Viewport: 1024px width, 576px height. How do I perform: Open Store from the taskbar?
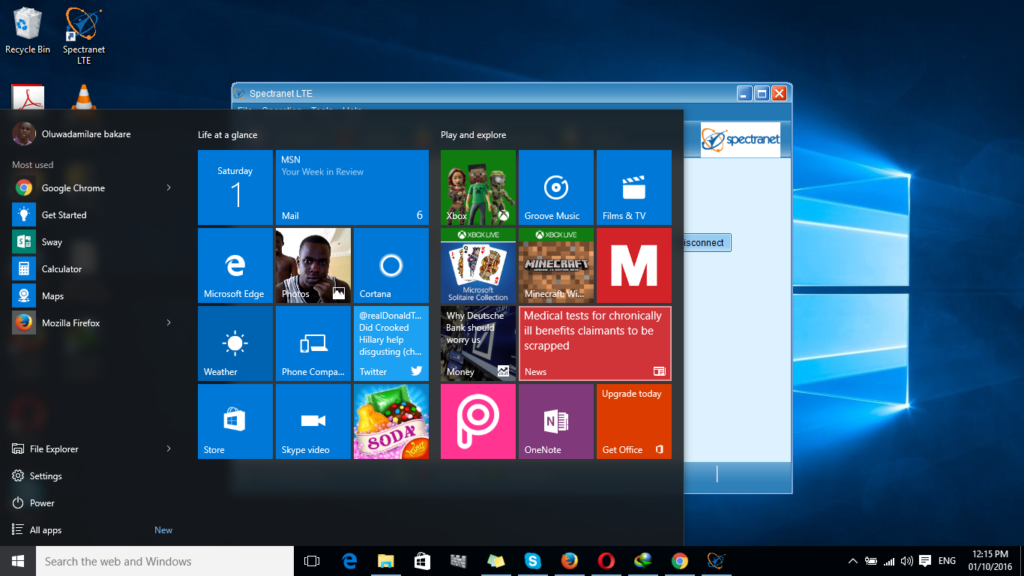tap(423, 561)
